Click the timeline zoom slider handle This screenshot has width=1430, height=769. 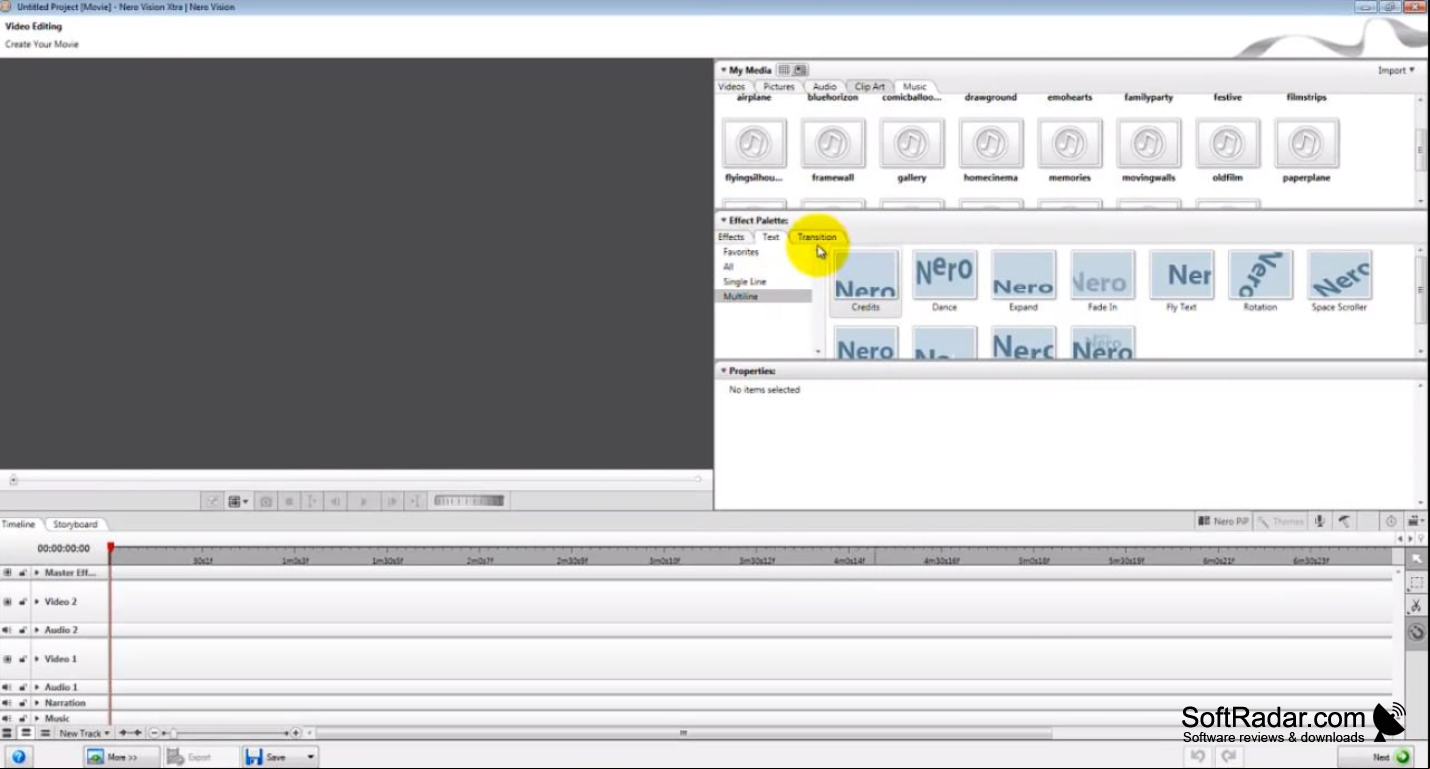point(173,733)
